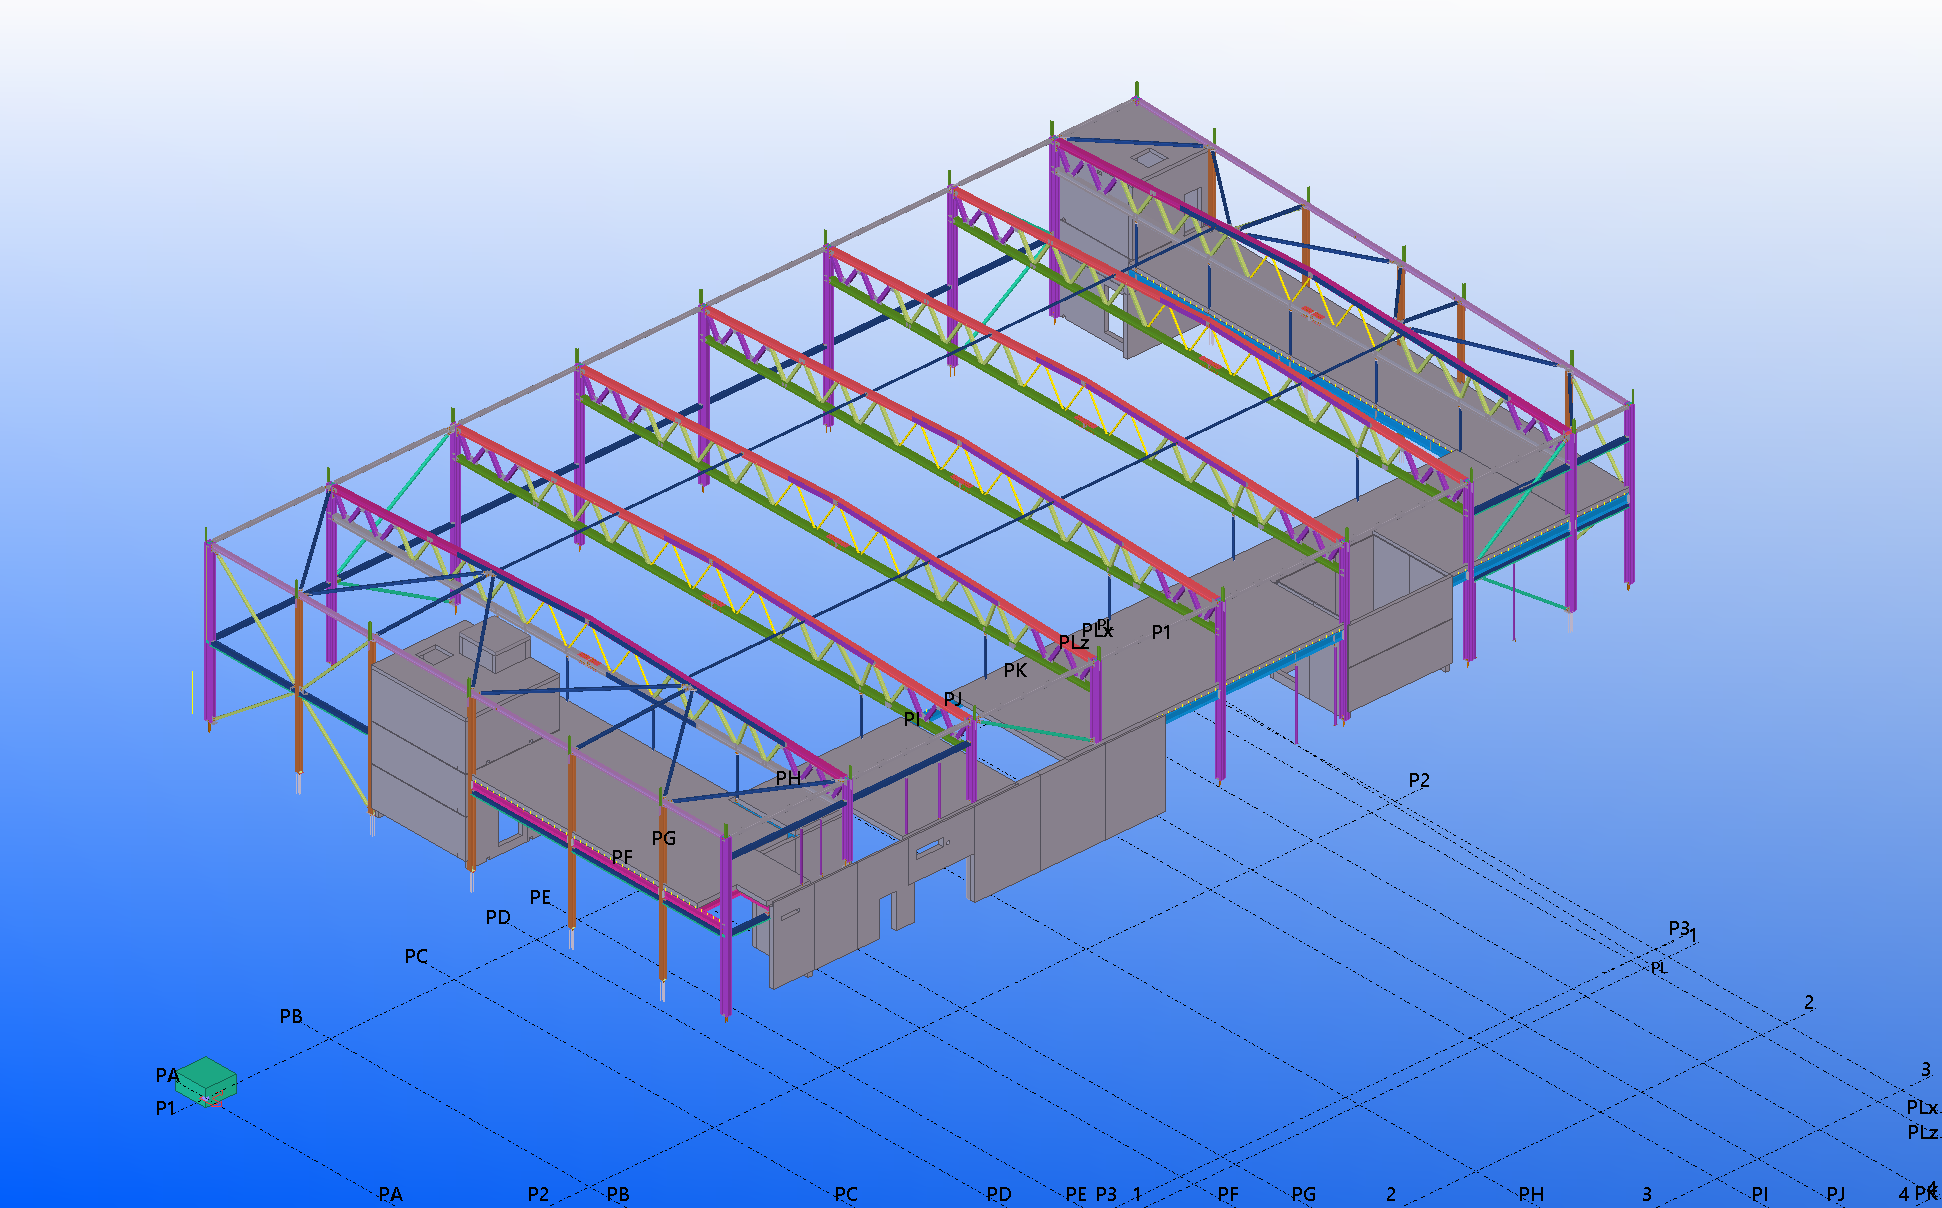Viewport: 1942px width, 1208px height.
Task: Select the PD grid label left of PE
Action: [497, 917]
